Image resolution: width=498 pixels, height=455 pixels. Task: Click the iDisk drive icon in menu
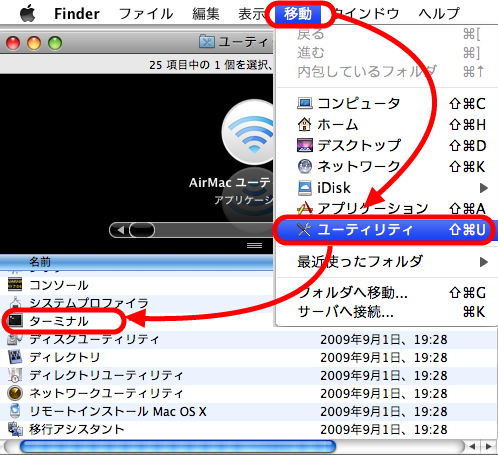coord(305,188)
